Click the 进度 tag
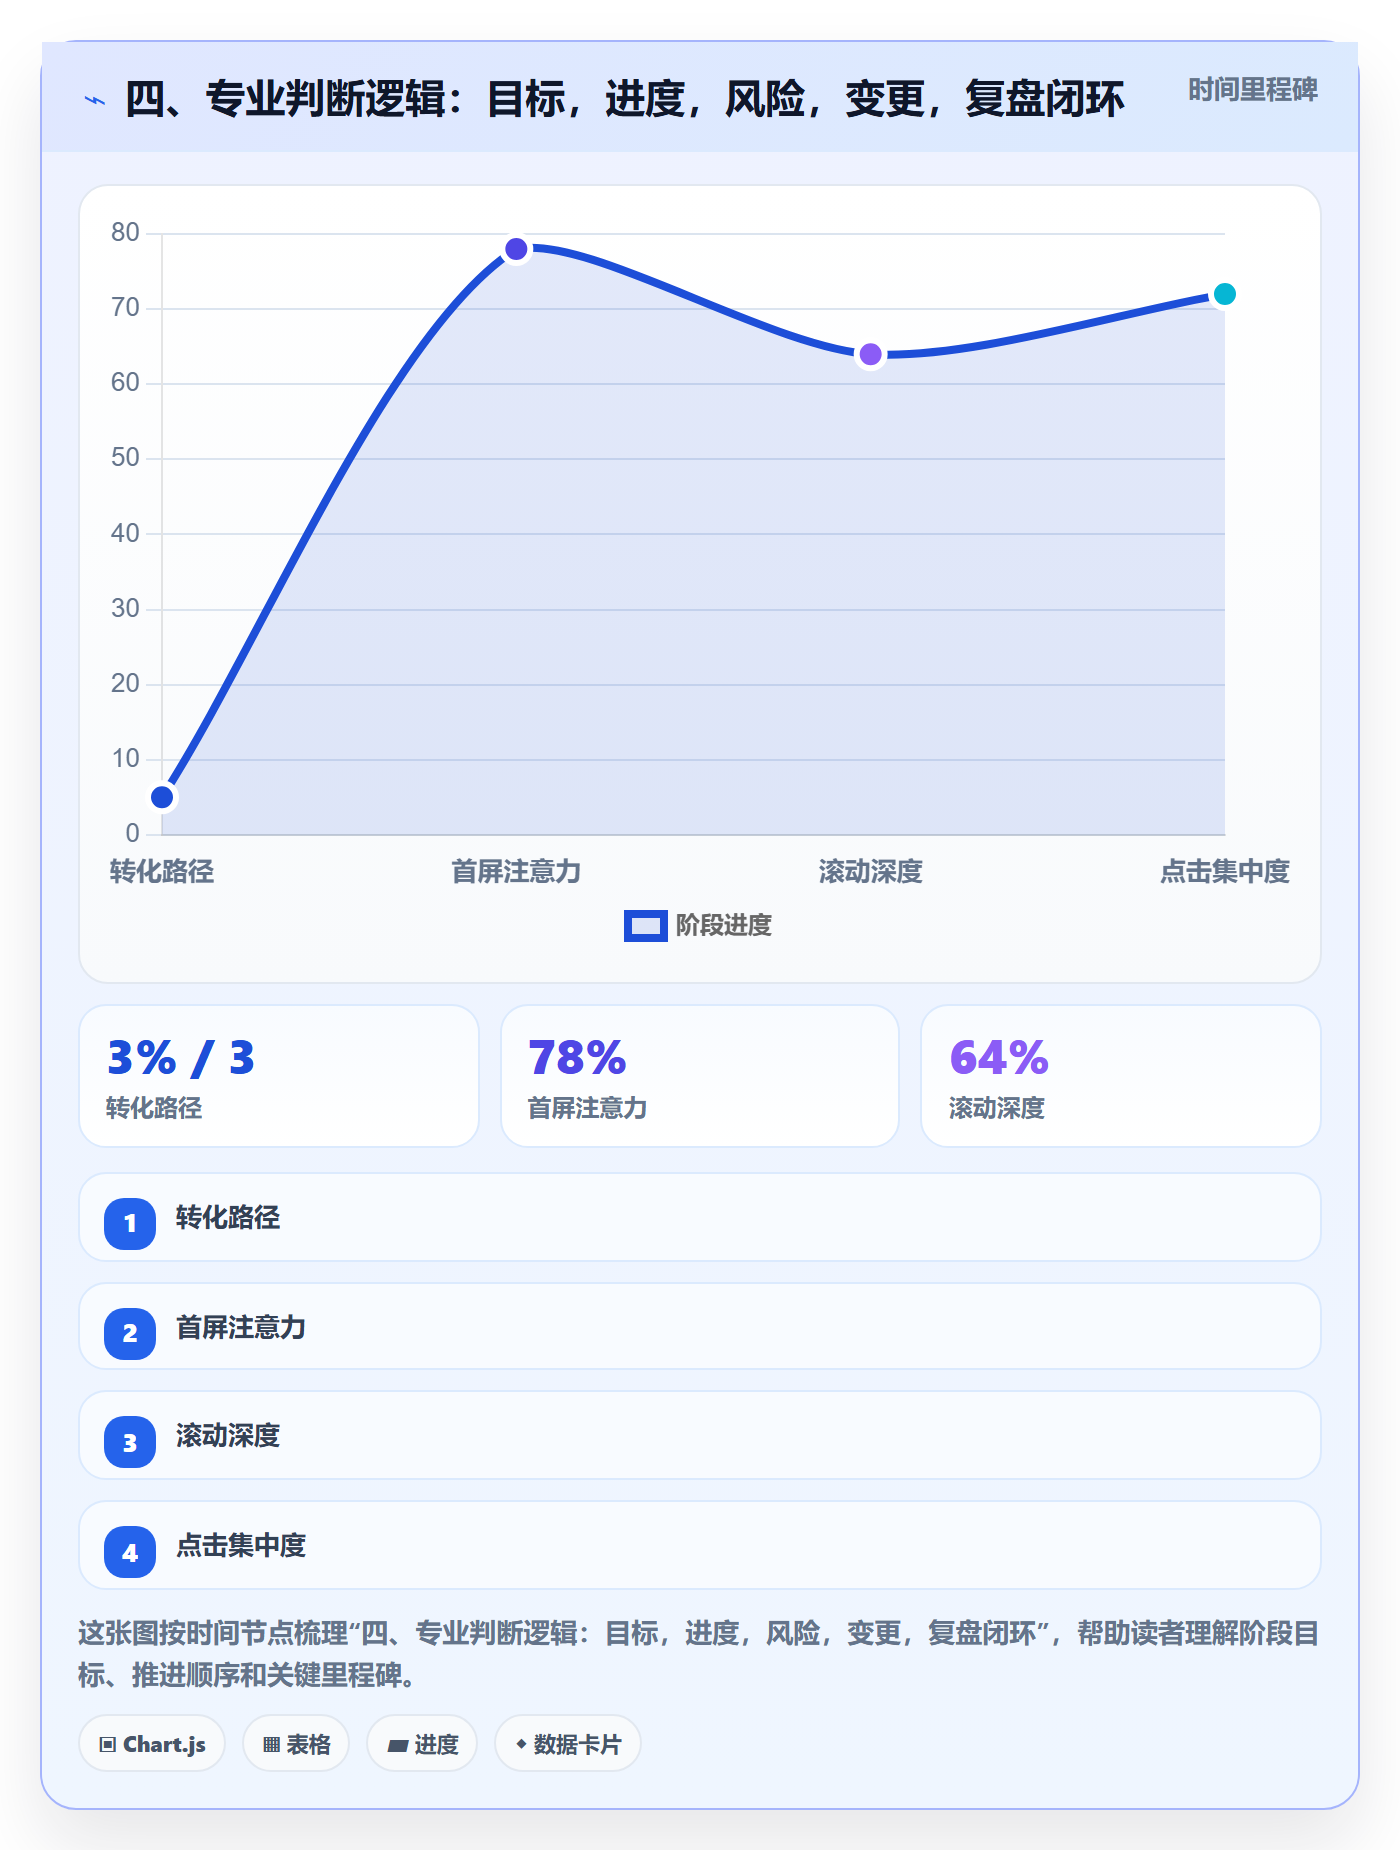The width and height of the screenshot is (1400, 1850). 422,1744
